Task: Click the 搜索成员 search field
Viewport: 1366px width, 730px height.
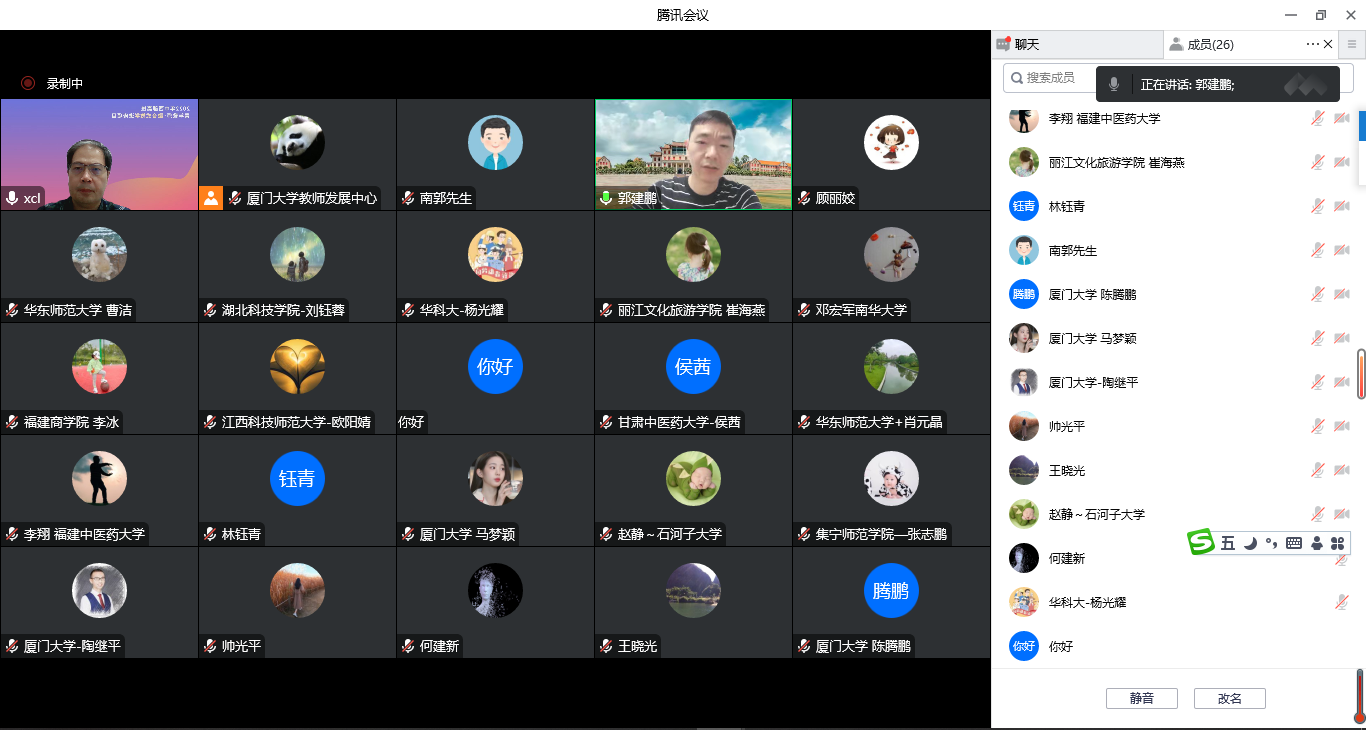Action: [x=1052, y=77]
